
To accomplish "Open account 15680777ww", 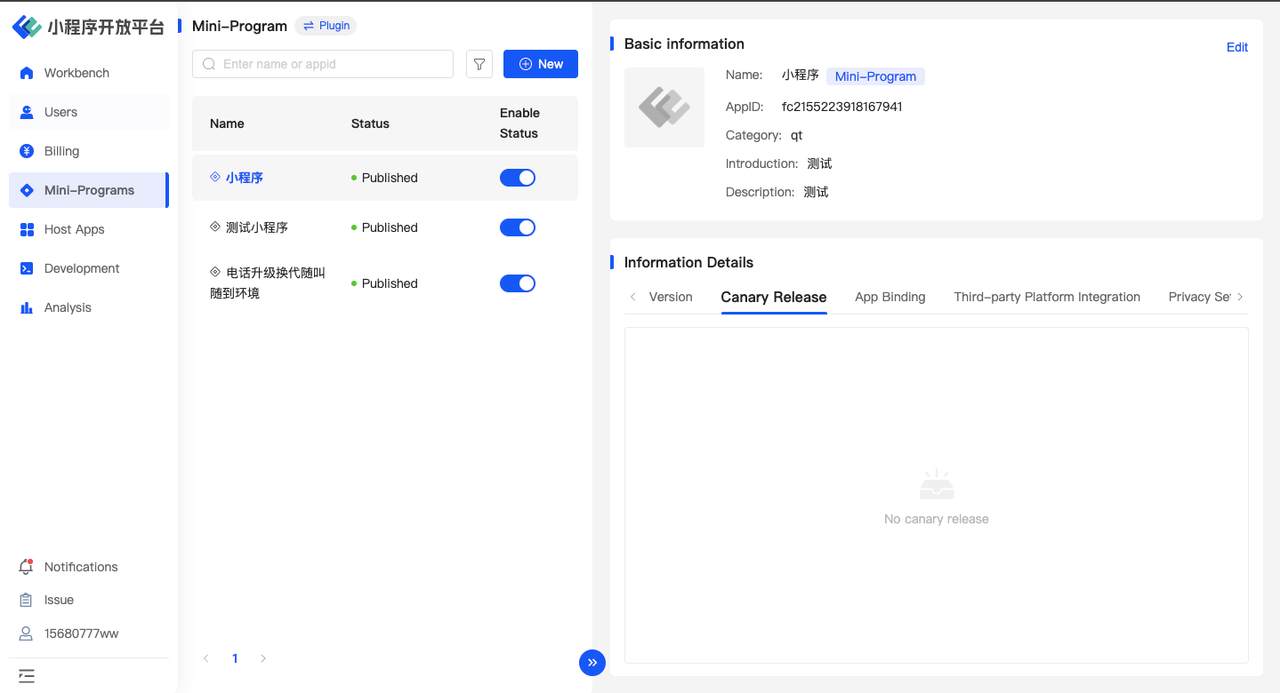I will pos(81,634).
